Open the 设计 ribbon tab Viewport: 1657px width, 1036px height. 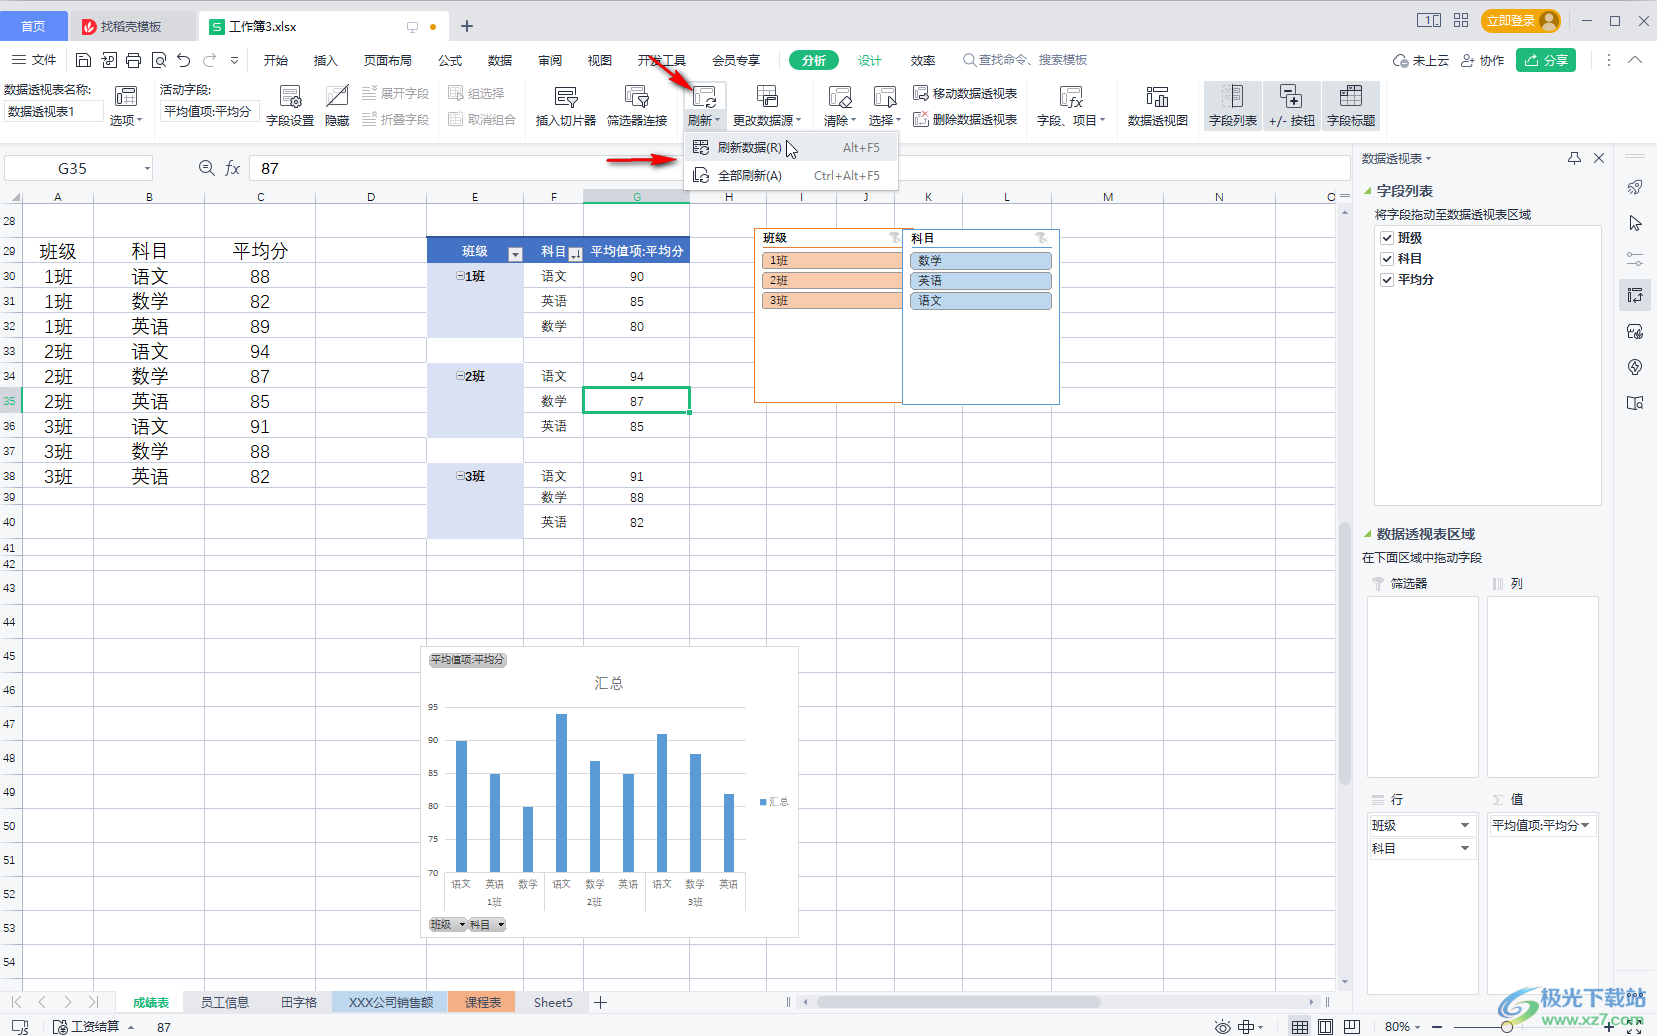tap(870, 60)
